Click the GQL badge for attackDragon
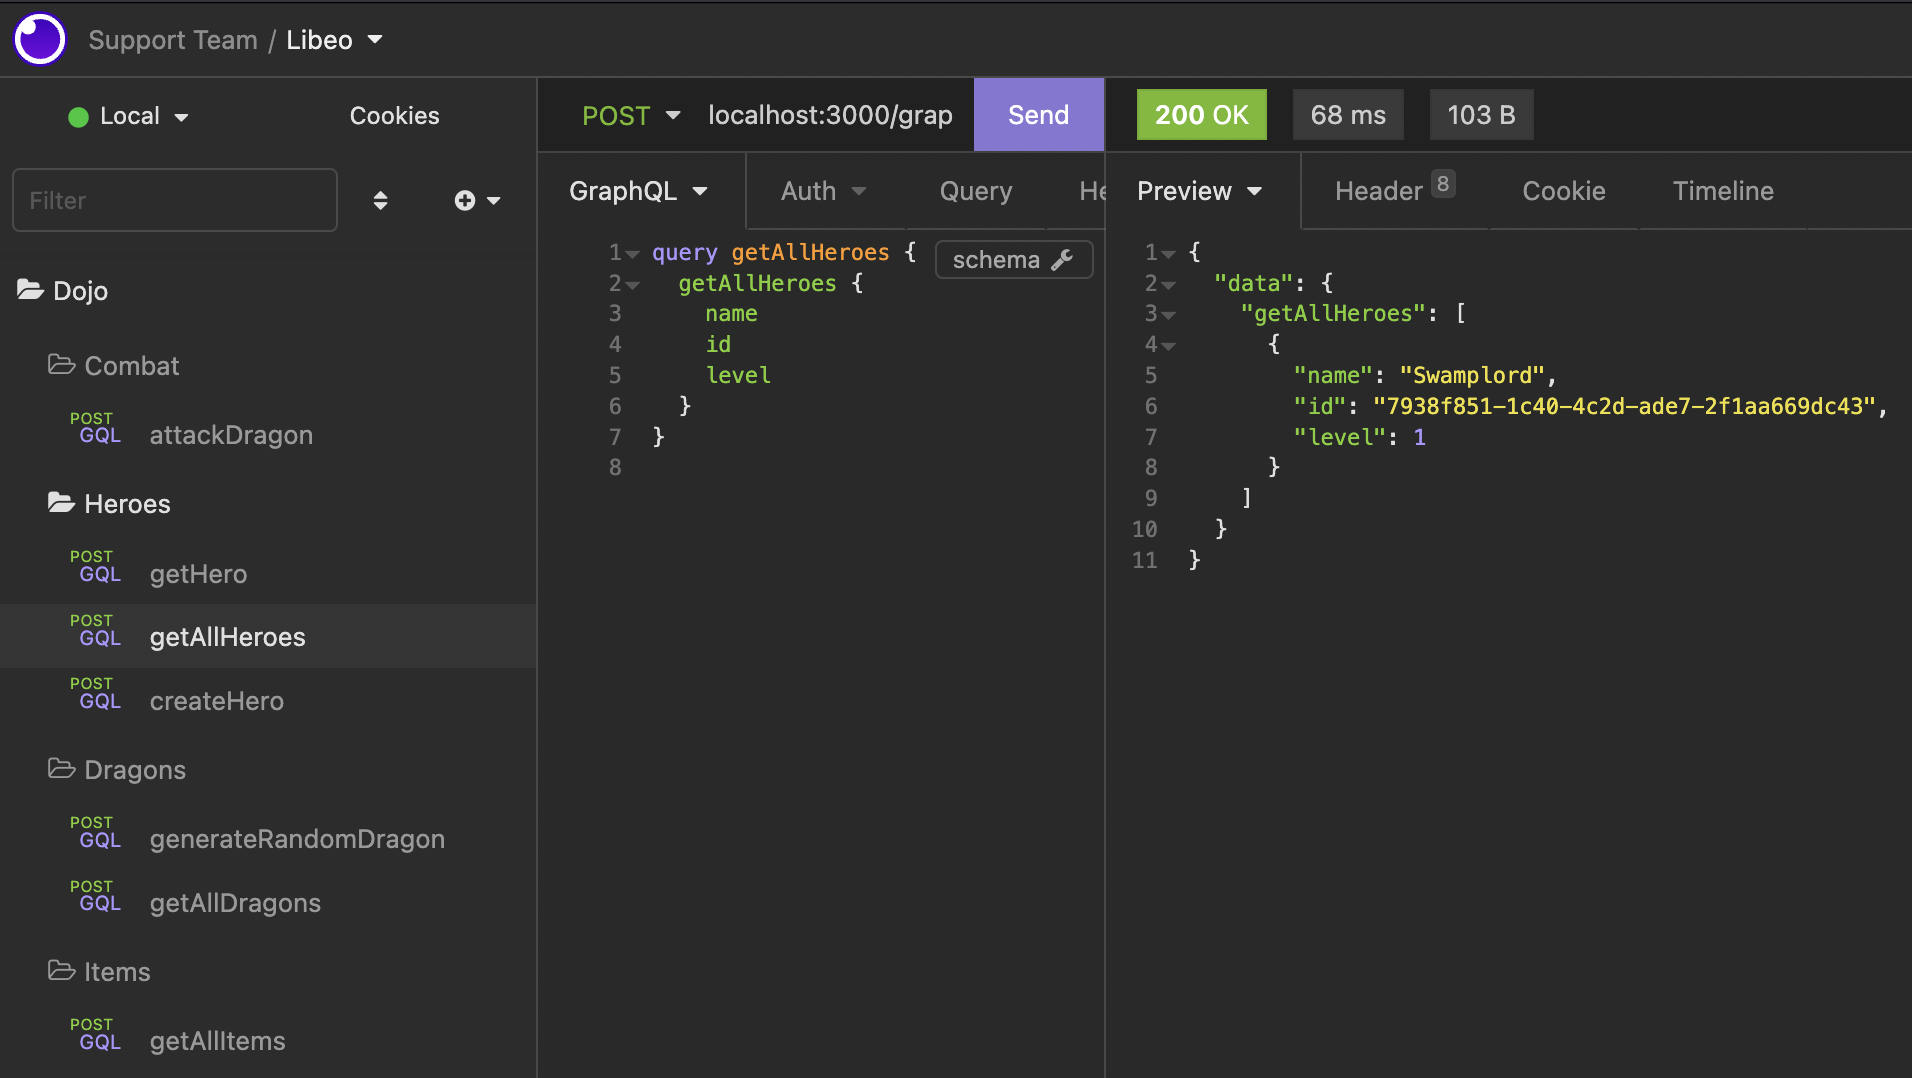Screen dimensions: 1912x1078 pos(100,435)
